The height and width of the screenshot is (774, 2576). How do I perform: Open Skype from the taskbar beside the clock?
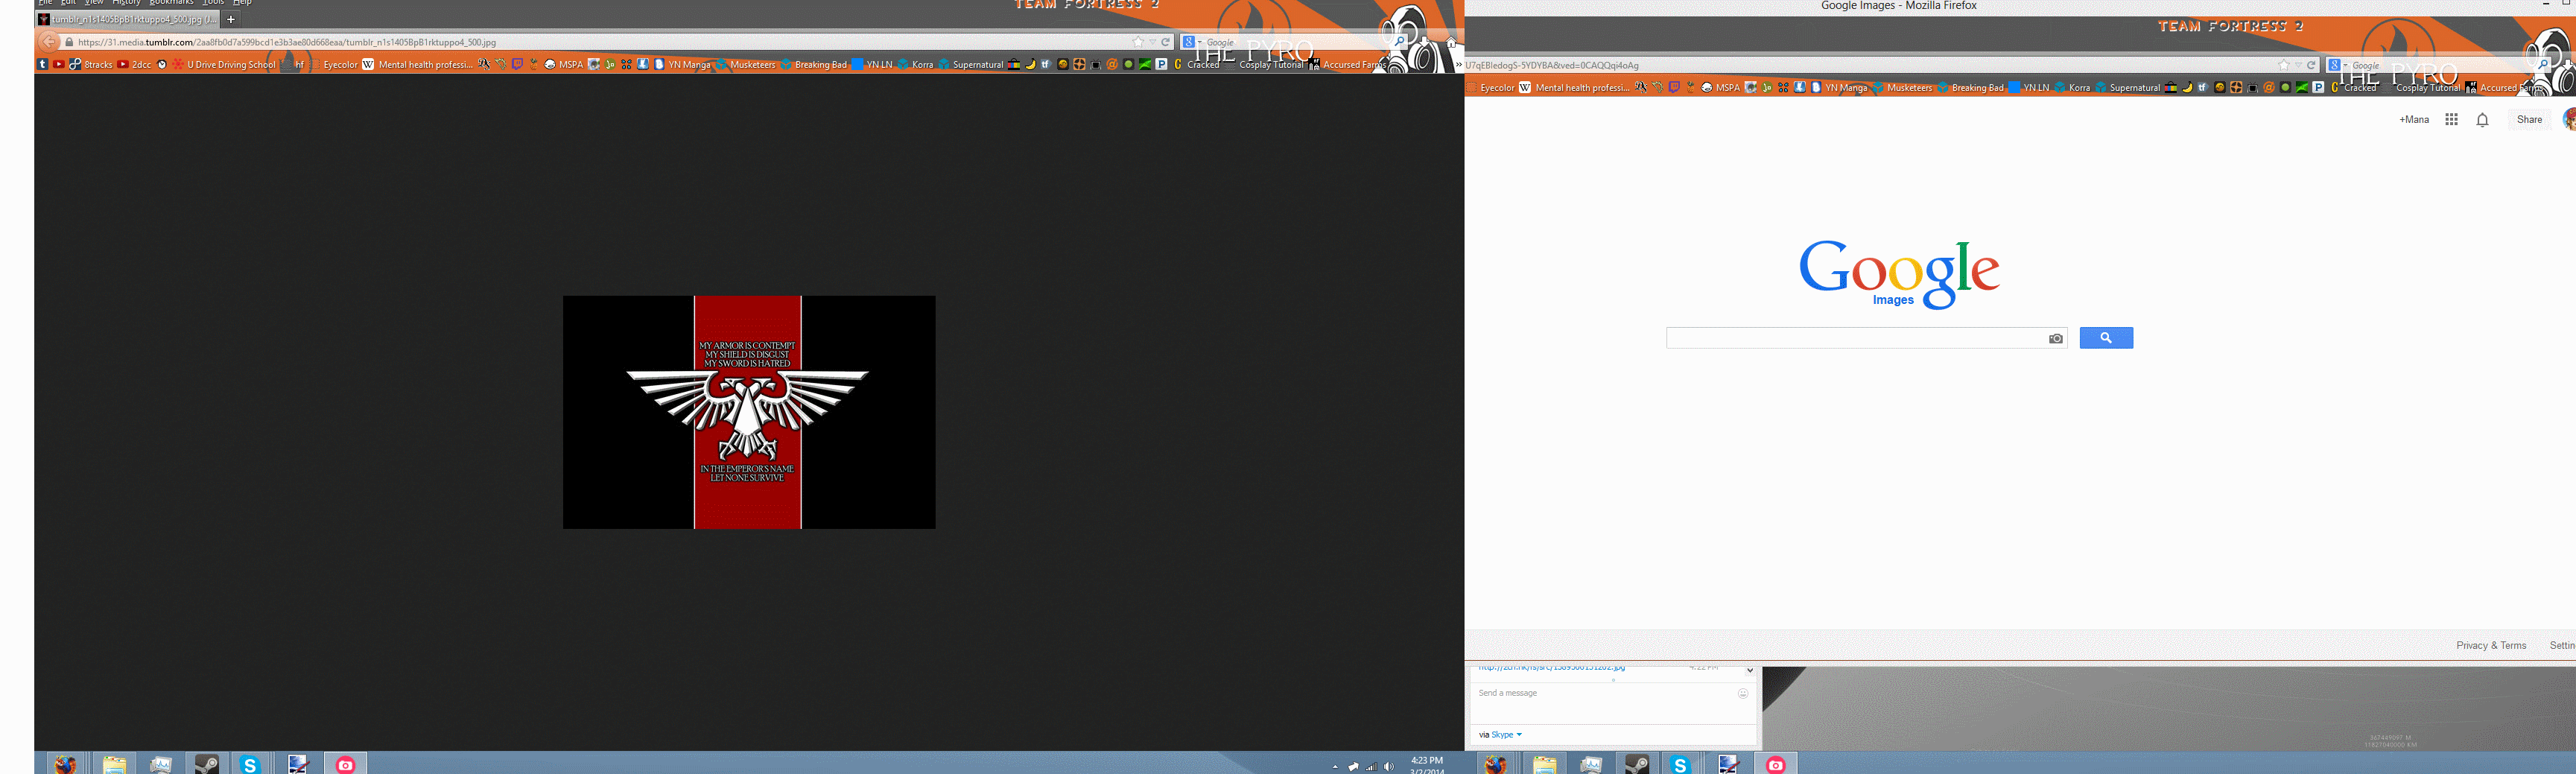(x=250, y=764)
